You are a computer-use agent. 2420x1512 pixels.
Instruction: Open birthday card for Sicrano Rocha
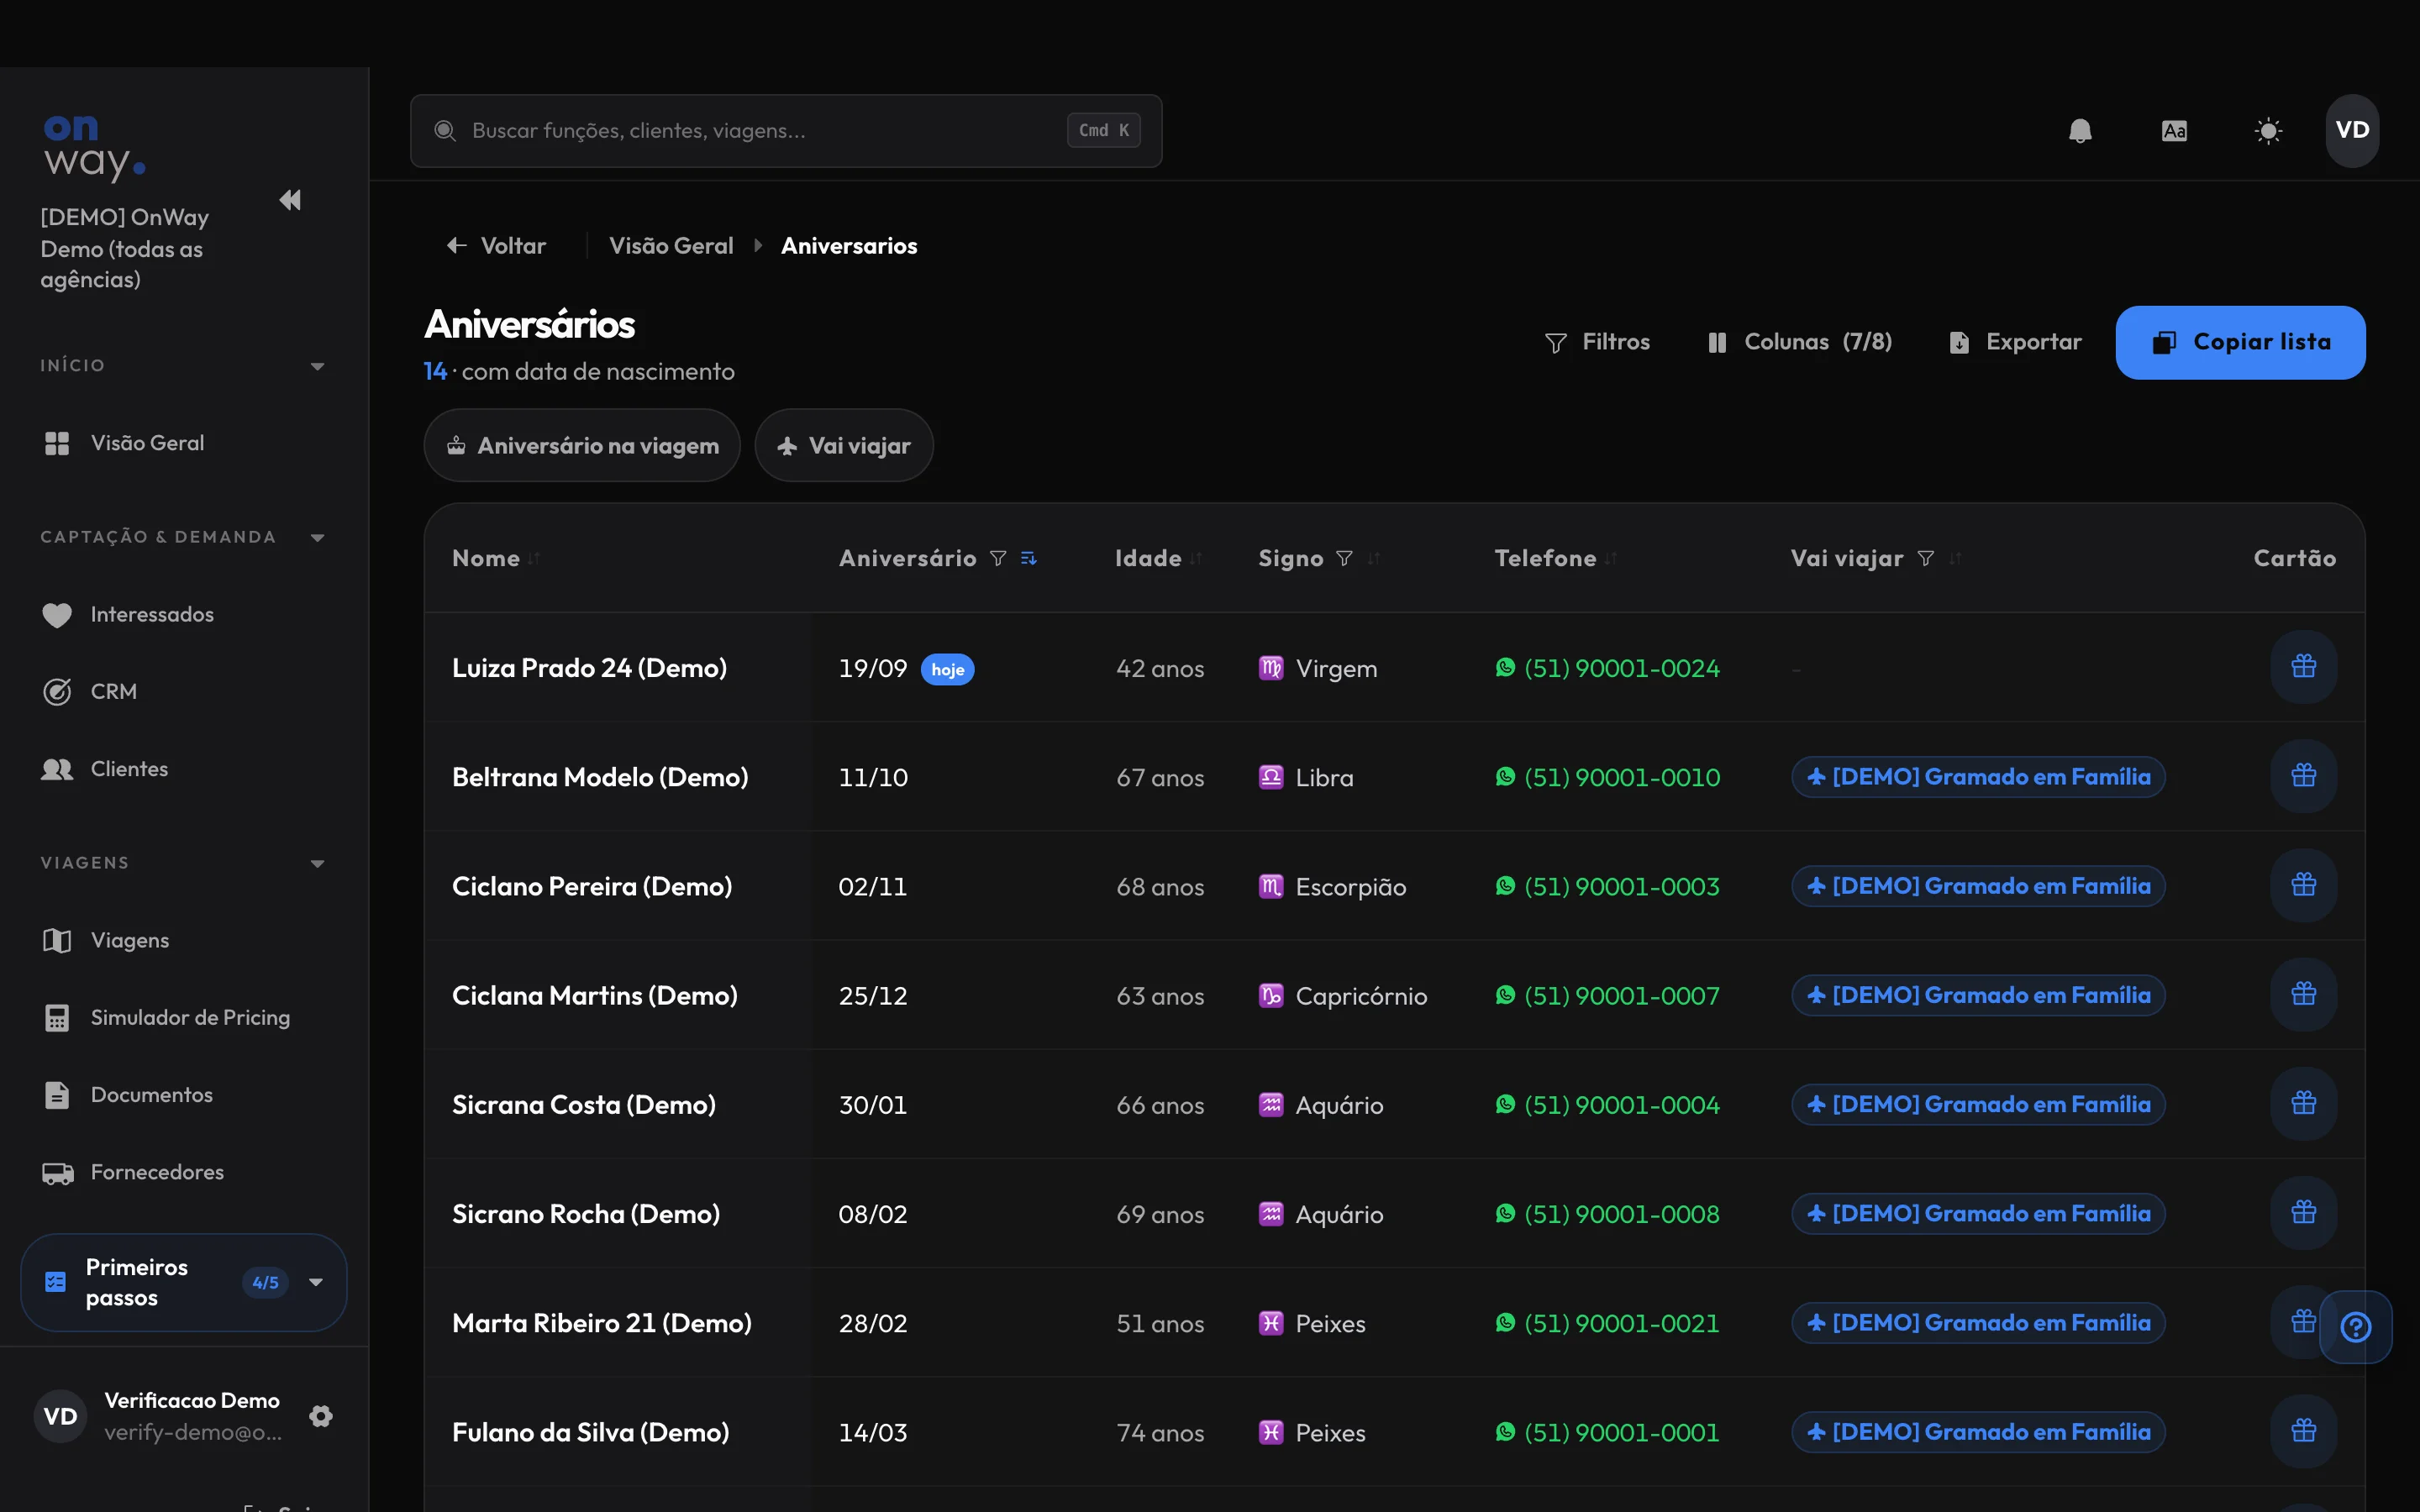click(x=2303, y=1213)
